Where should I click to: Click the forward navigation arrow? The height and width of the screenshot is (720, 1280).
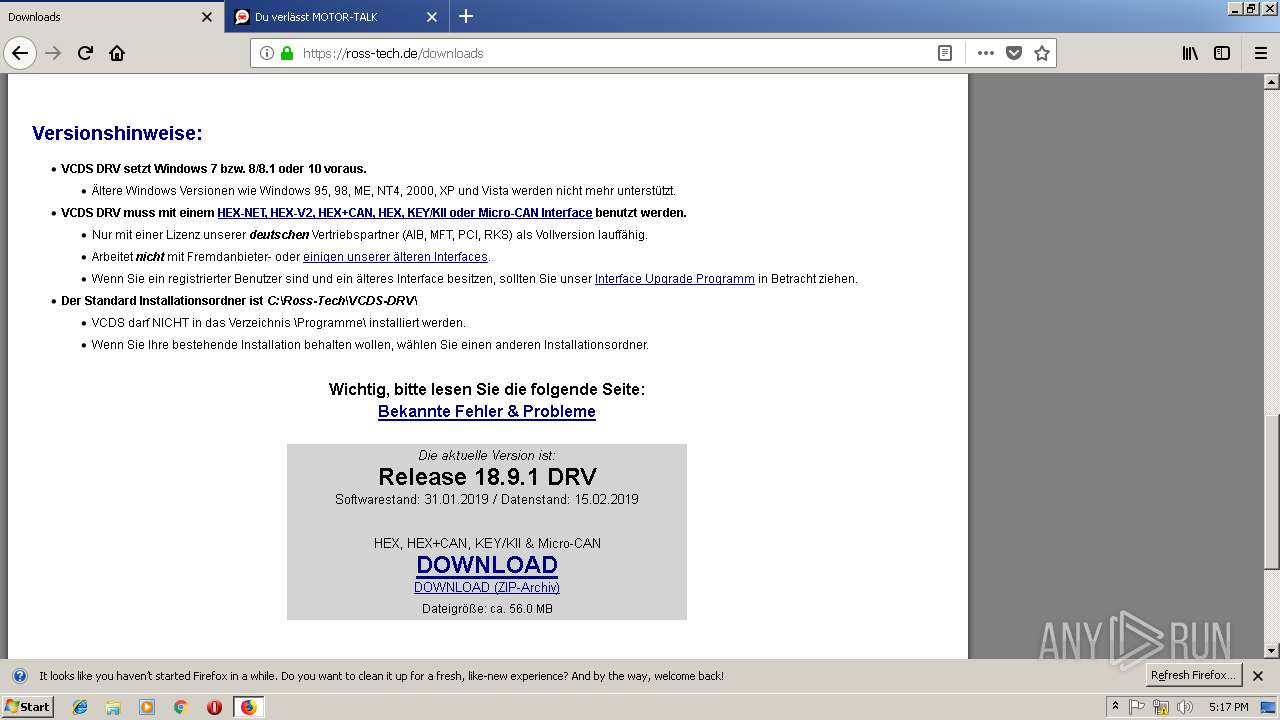coord(54,53)
